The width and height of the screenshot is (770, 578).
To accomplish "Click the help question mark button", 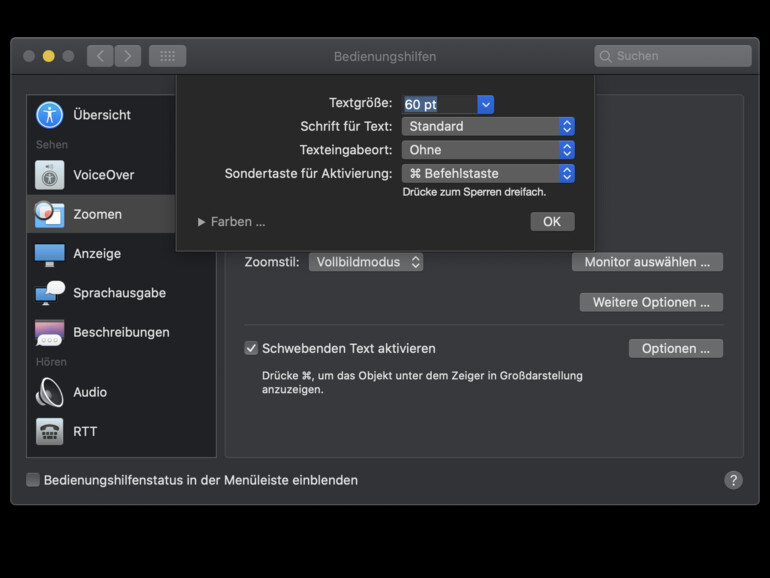I will point(733,480).
